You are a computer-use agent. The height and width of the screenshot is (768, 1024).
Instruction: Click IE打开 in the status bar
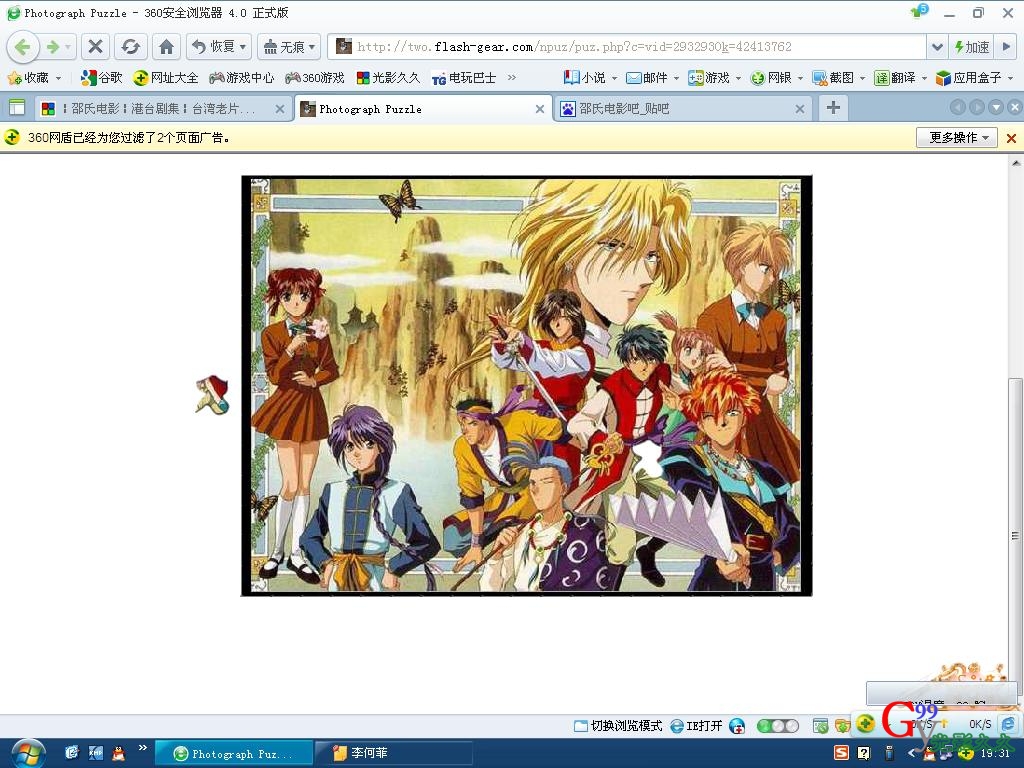point(696,726)
